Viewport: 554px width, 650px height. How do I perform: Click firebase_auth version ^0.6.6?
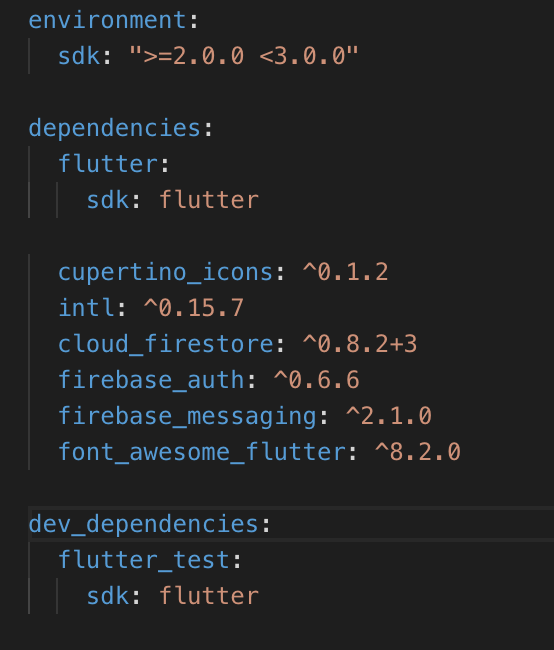[x=316, y=380]
